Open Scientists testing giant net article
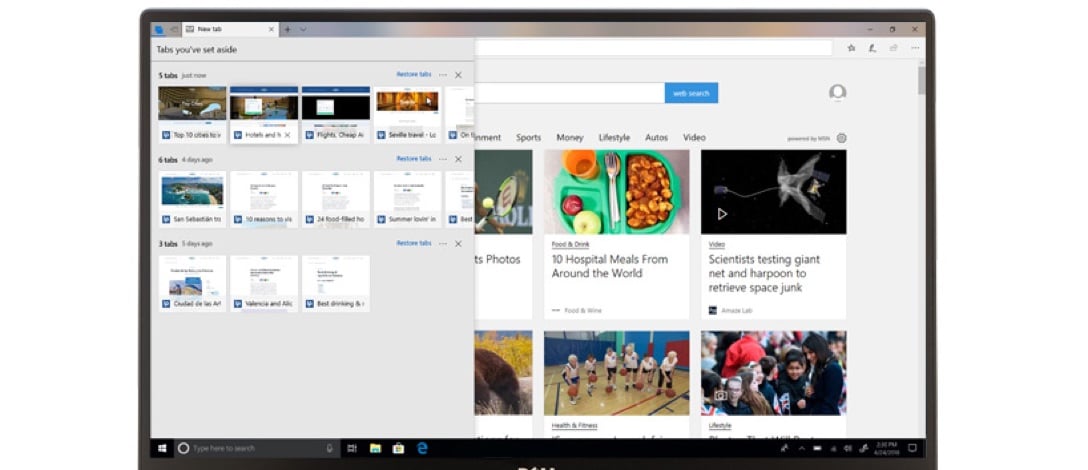Screen dimensions: 1088x470 tap(764, 273)
